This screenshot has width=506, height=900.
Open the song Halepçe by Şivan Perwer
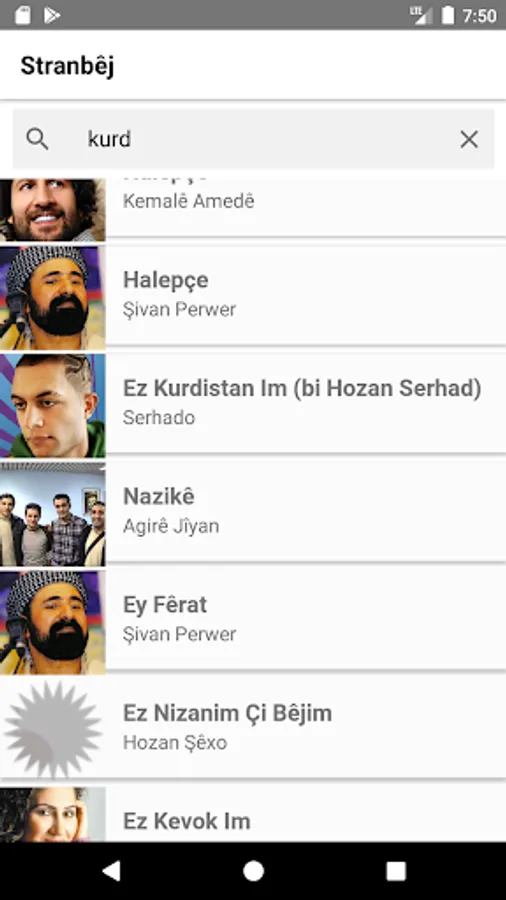[x=253, y=296]
